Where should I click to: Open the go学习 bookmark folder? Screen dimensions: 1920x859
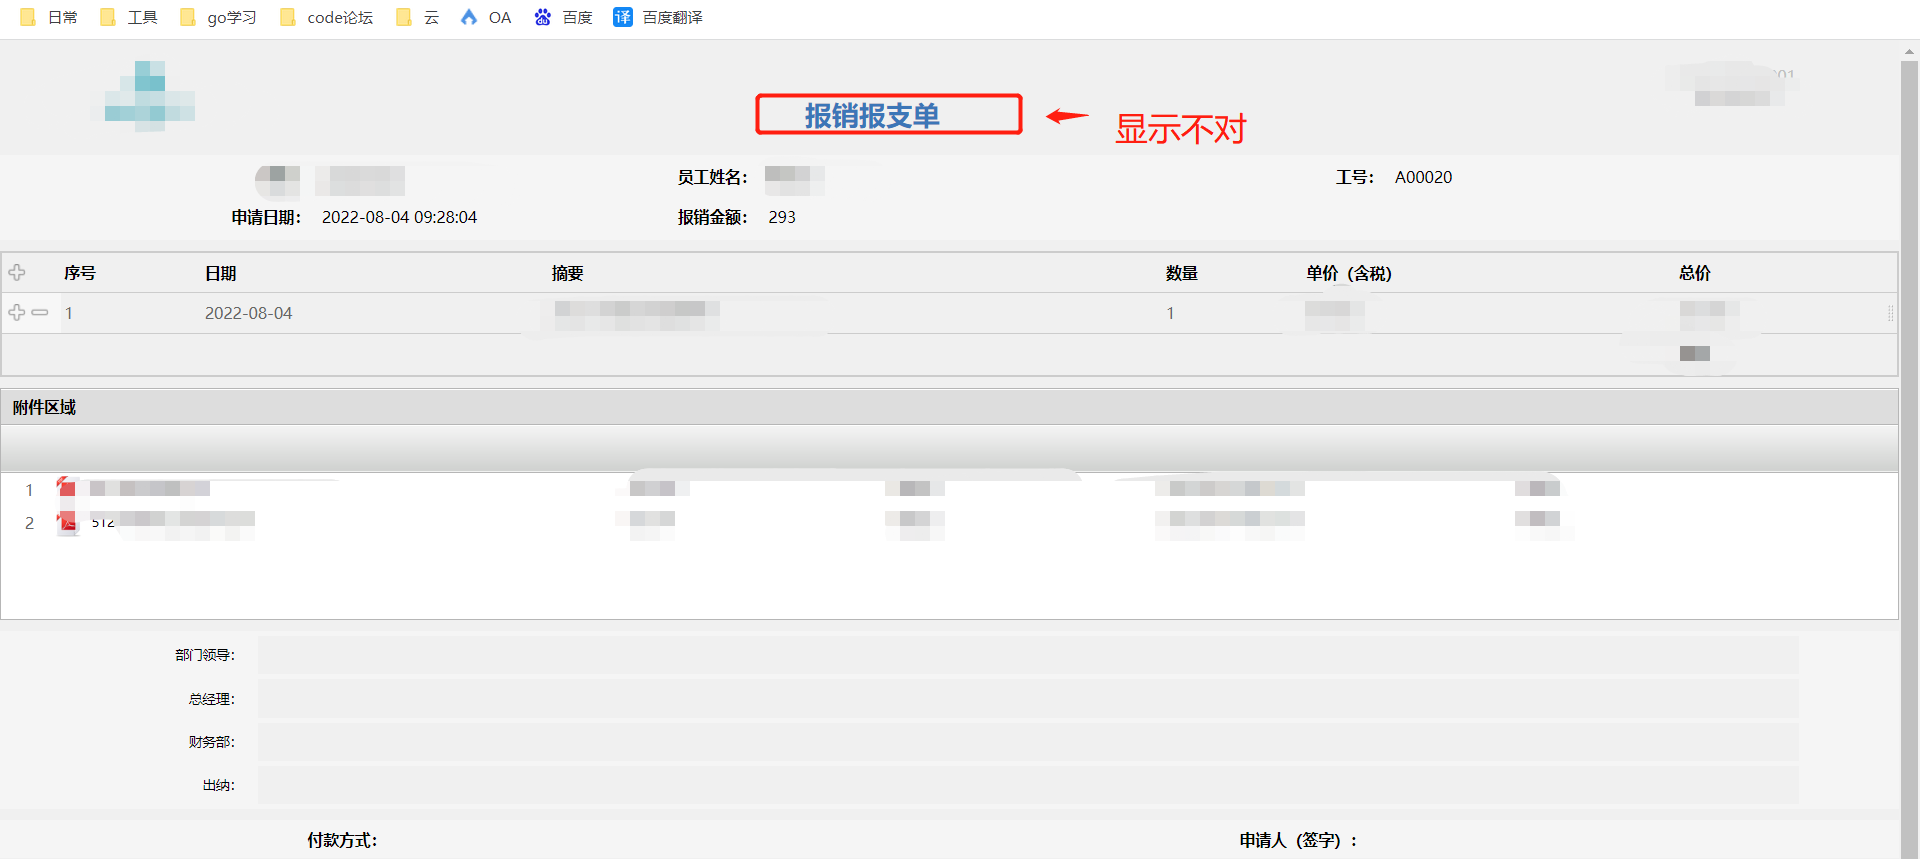(x=218, y=17)
